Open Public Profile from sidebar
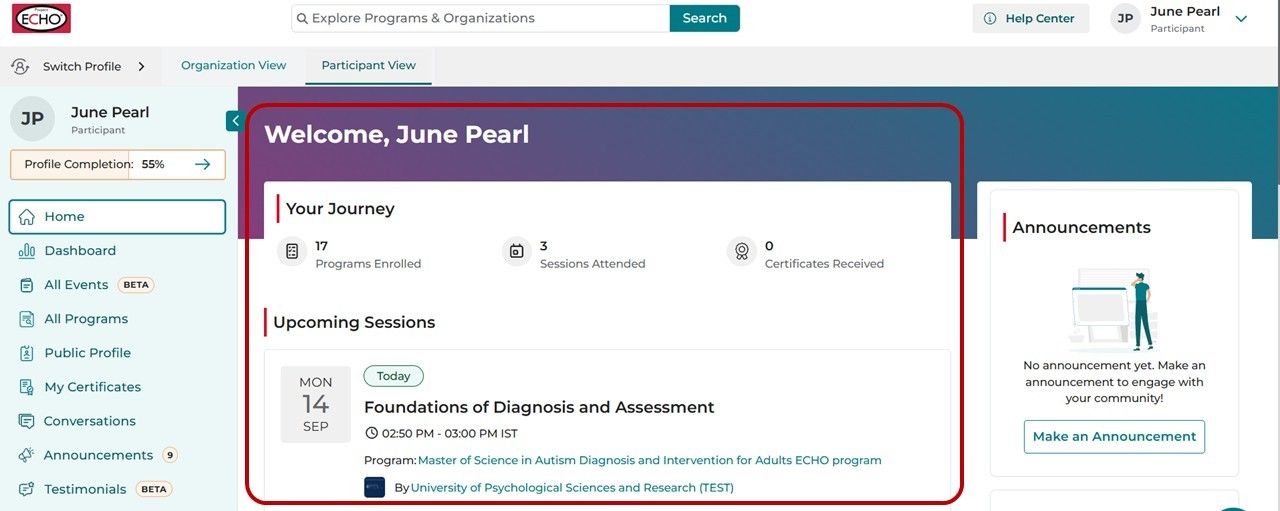Image resolution: width=1280 pixels, height=511 pixels. pos(87,353)
